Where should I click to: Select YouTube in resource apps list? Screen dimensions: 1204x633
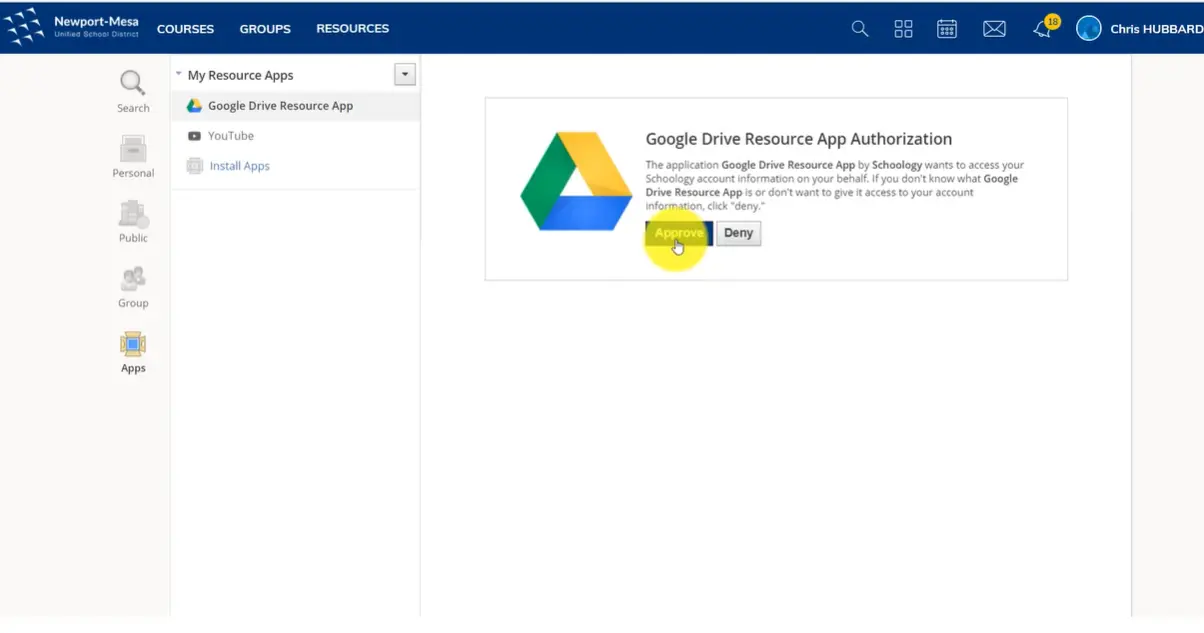tap(230, 136)
